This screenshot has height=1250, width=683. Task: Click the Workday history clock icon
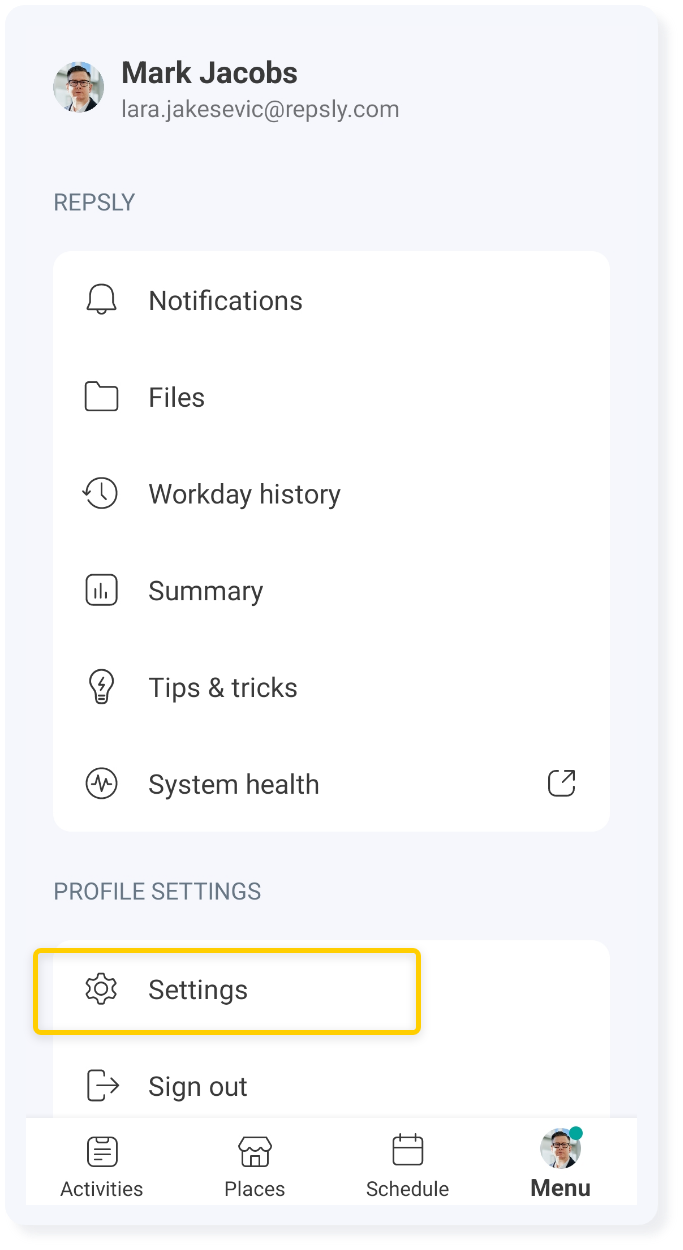100,494
